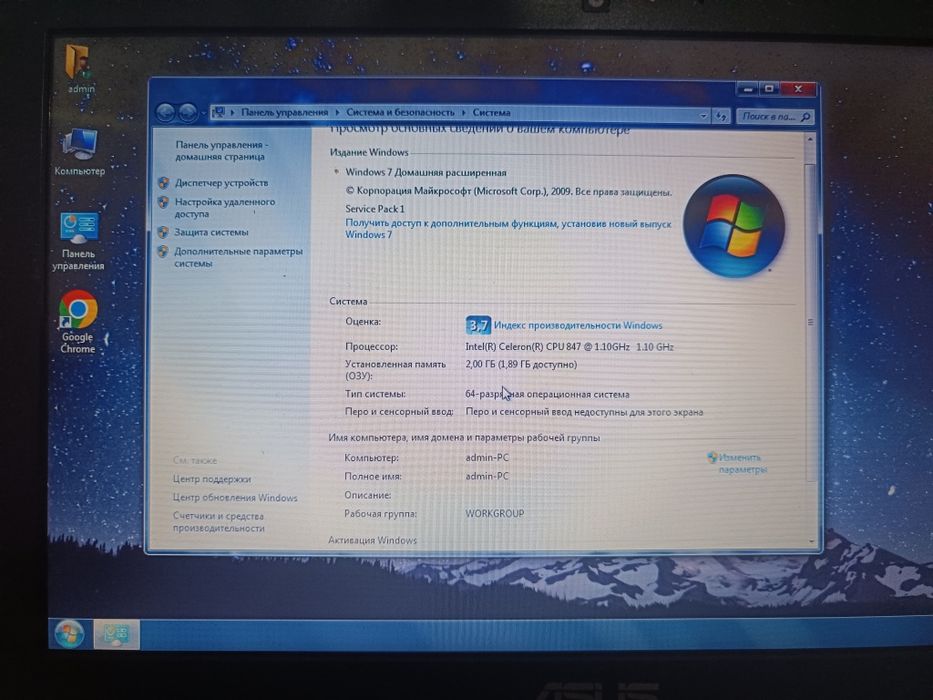Maximize the System window
This screenshot has height=700, width=933.
pyautogui.click(x=769, y=89)
